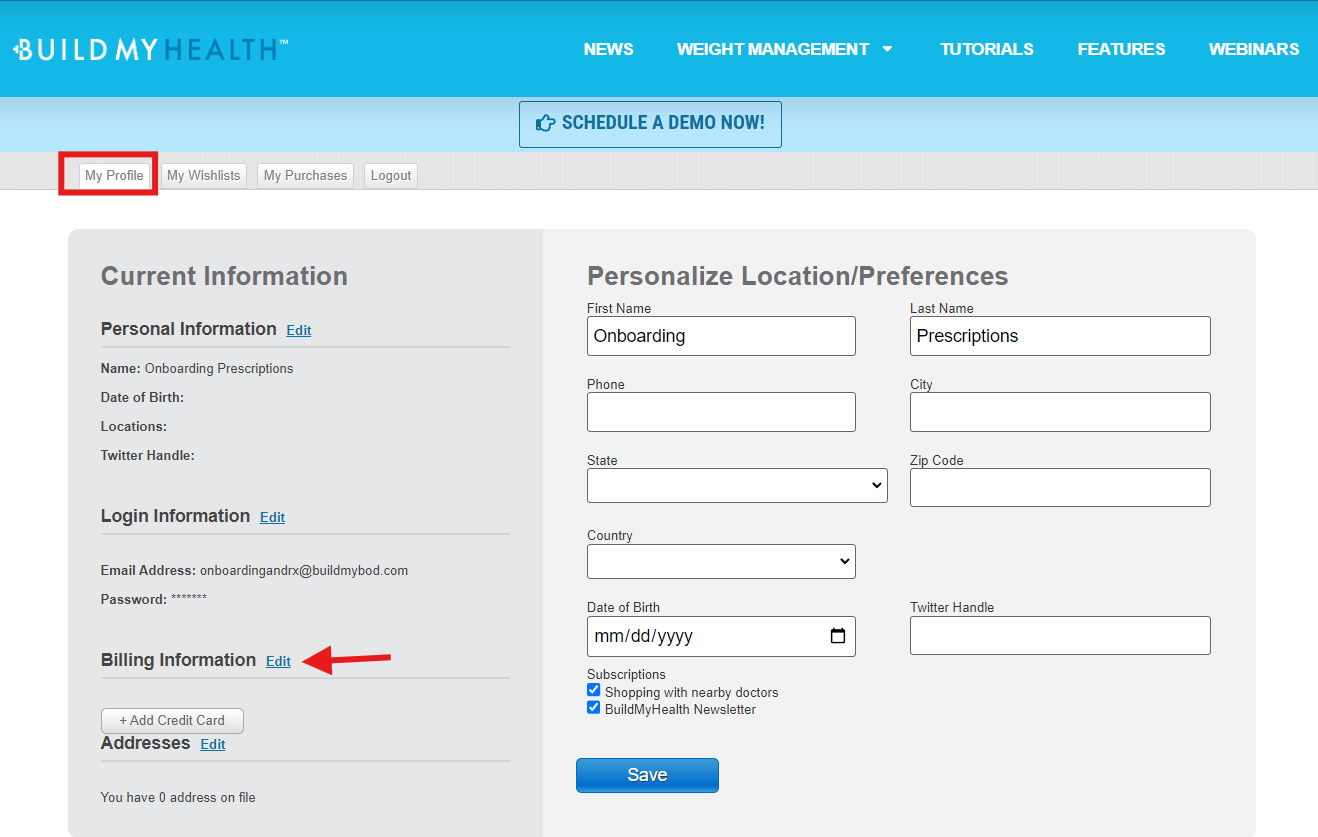
Task: Click 'You have 0 address on file' text
Action: 178,797
